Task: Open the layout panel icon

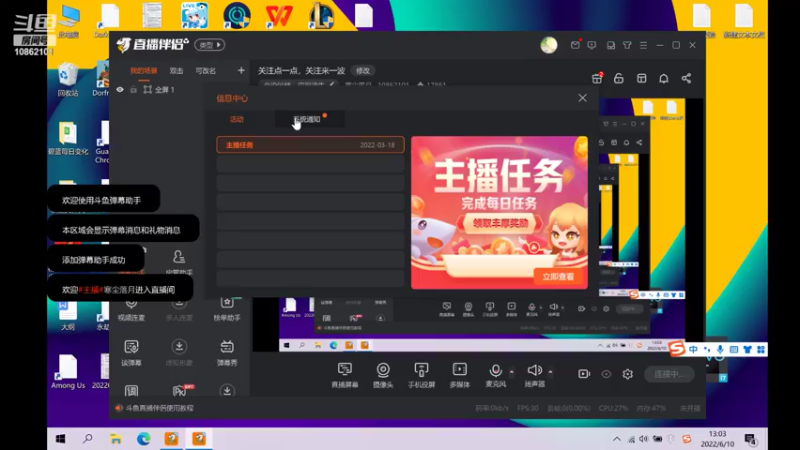Action: pos(641,78)
